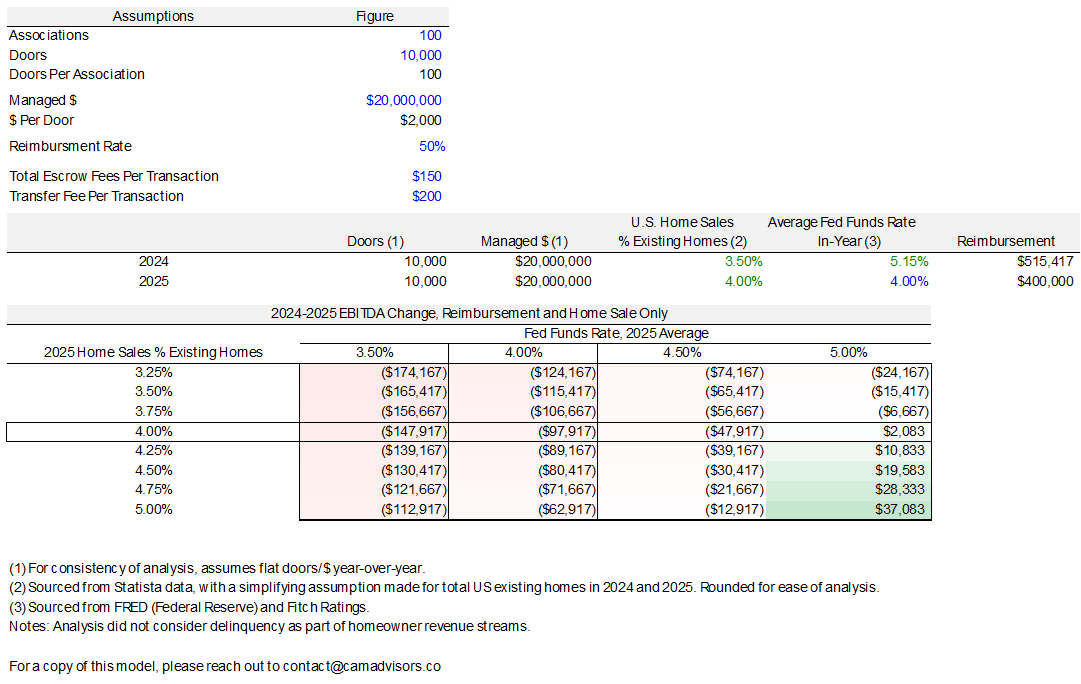Select the 2024-2025 EBITDA Change title

469,314
